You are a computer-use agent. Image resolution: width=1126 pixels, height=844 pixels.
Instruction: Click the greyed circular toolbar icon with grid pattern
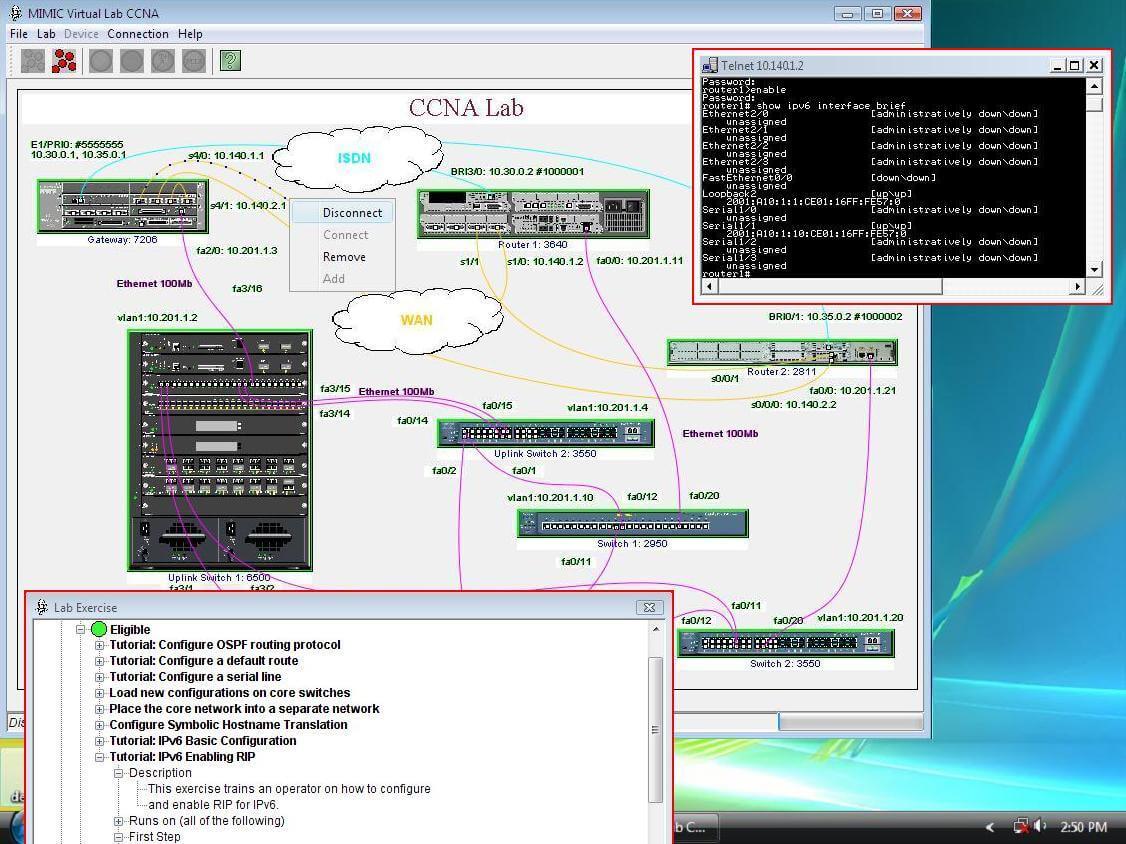(x=194, y=61)
